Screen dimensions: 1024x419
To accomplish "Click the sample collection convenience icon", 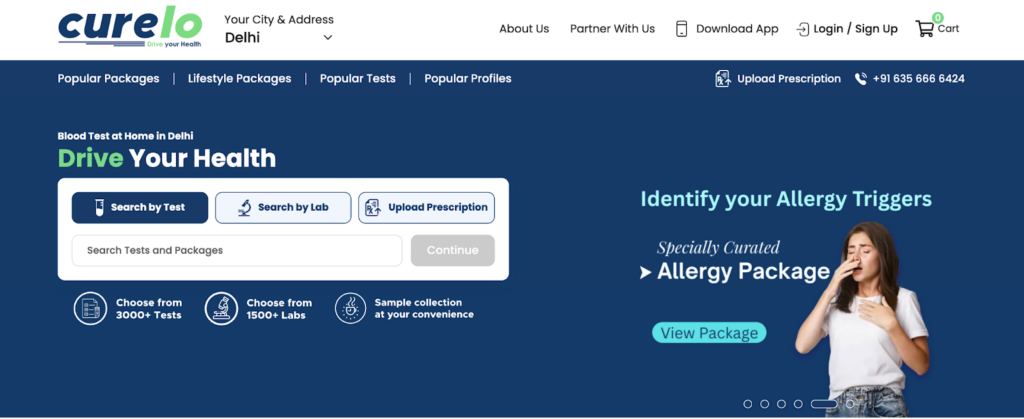I will click(350, 308).
